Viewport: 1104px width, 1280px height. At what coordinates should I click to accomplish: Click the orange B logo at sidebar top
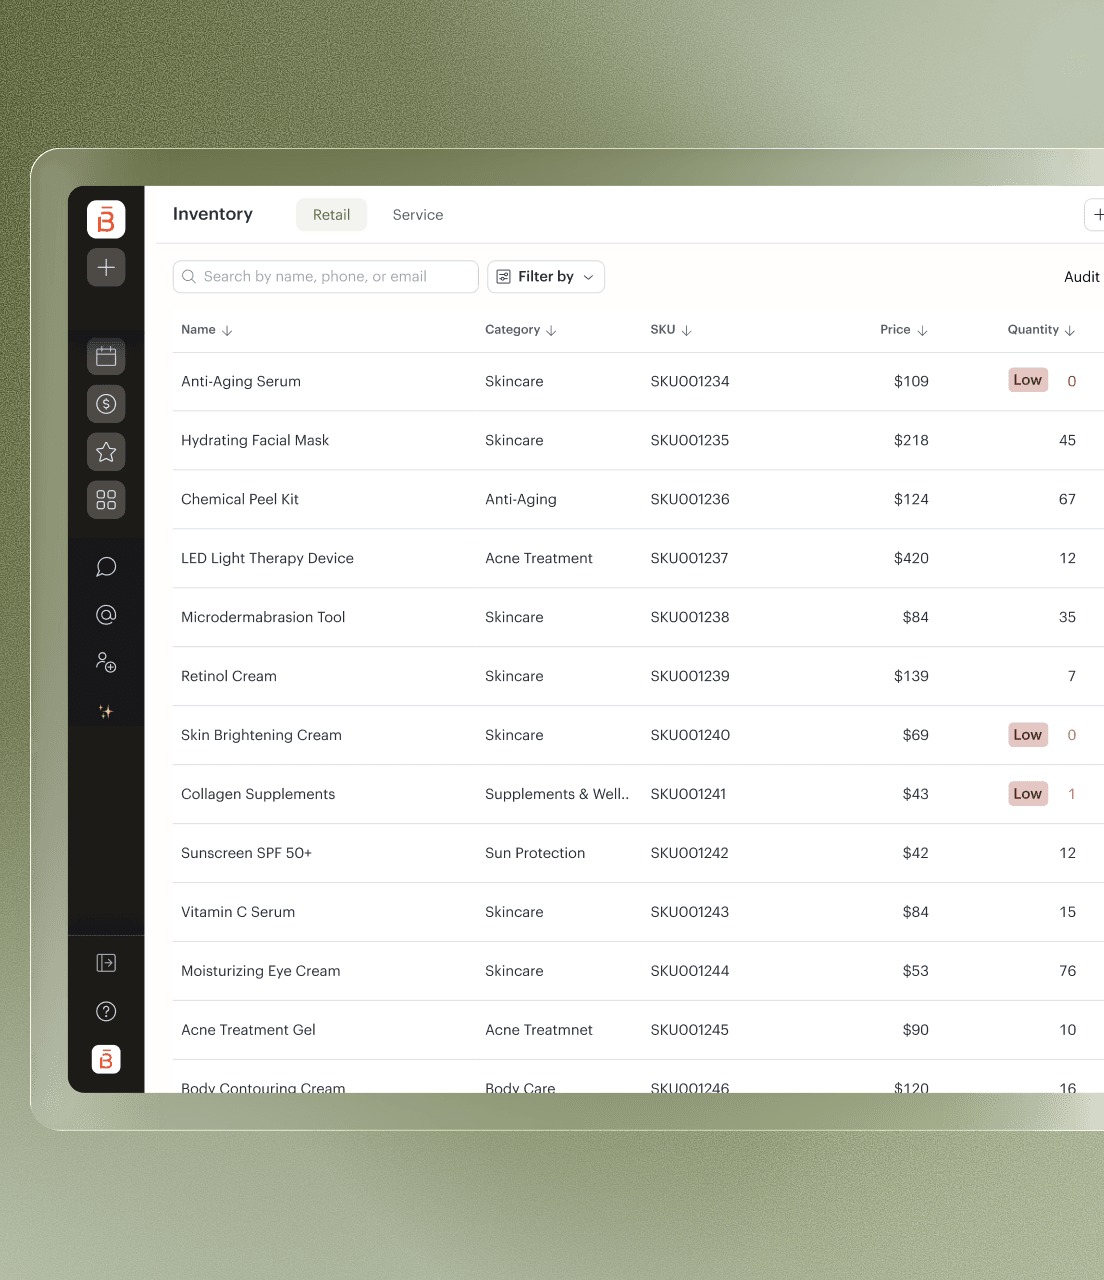click(x=106, y=220)
